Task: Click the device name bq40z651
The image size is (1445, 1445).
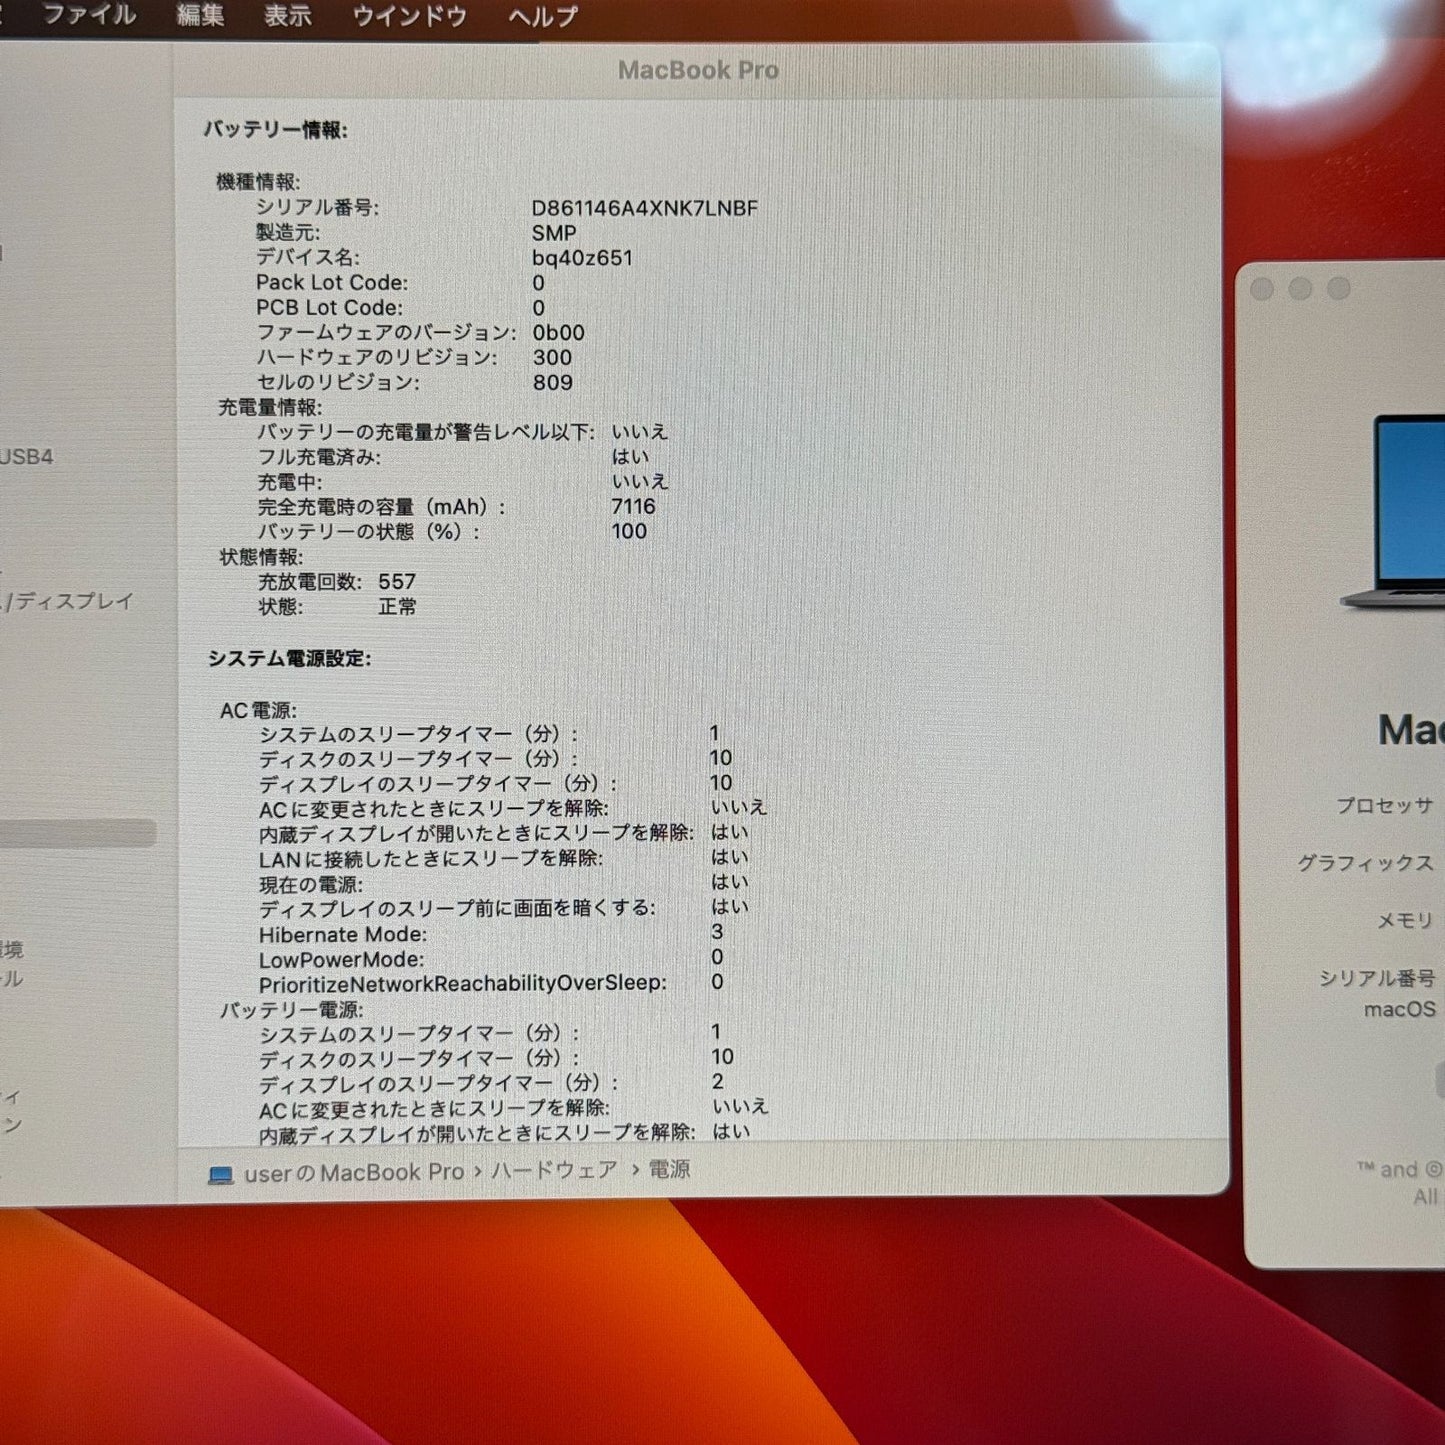Action: tap(582, 258)
